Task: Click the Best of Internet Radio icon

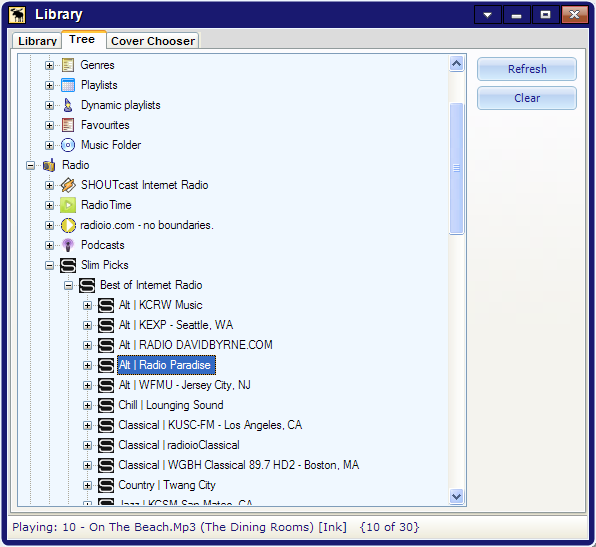Action: (87, 285)
